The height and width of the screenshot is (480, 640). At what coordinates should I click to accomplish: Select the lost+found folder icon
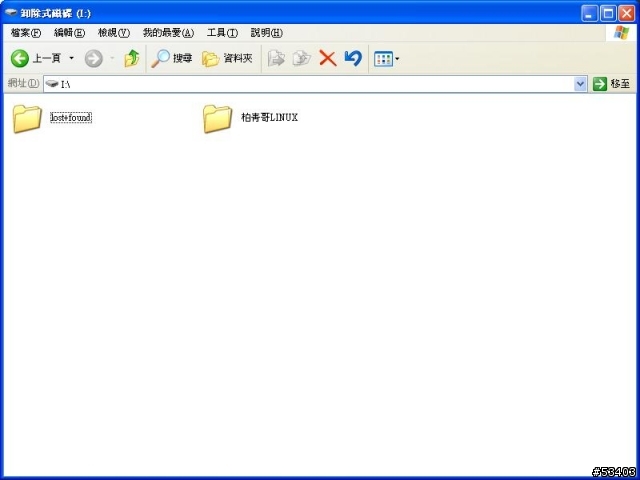[x=27, y=118]
